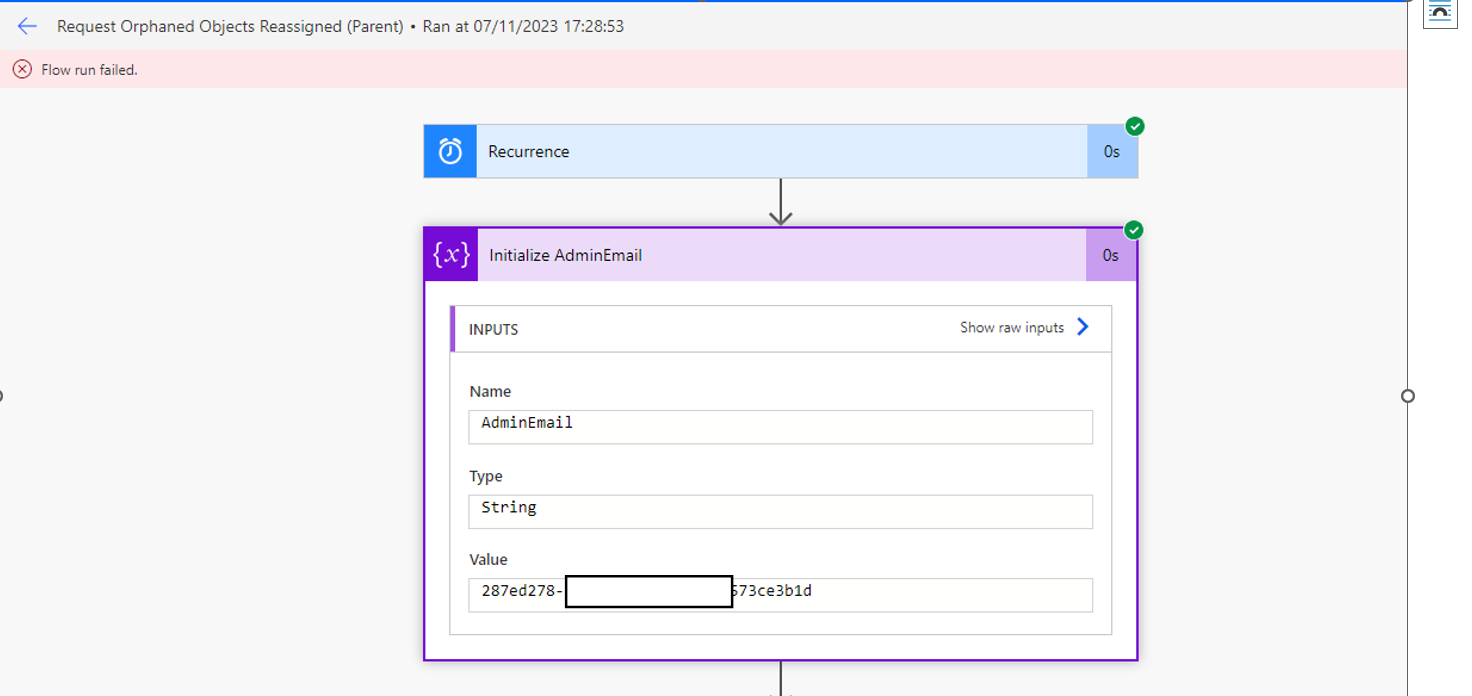Image resolution: width=1472 pixels, height=696 pixels.
Task: Click the Value field containing the GUID
Action: (x=780, y=594)
